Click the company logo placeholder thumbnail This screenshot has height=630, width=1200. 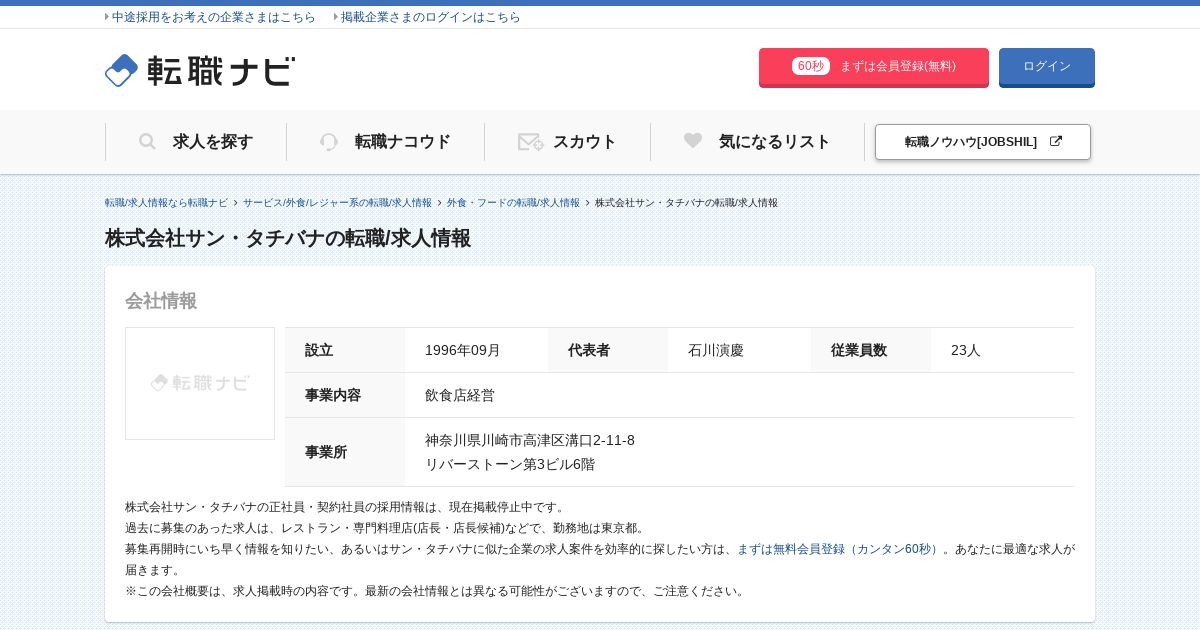click(200, 383)
